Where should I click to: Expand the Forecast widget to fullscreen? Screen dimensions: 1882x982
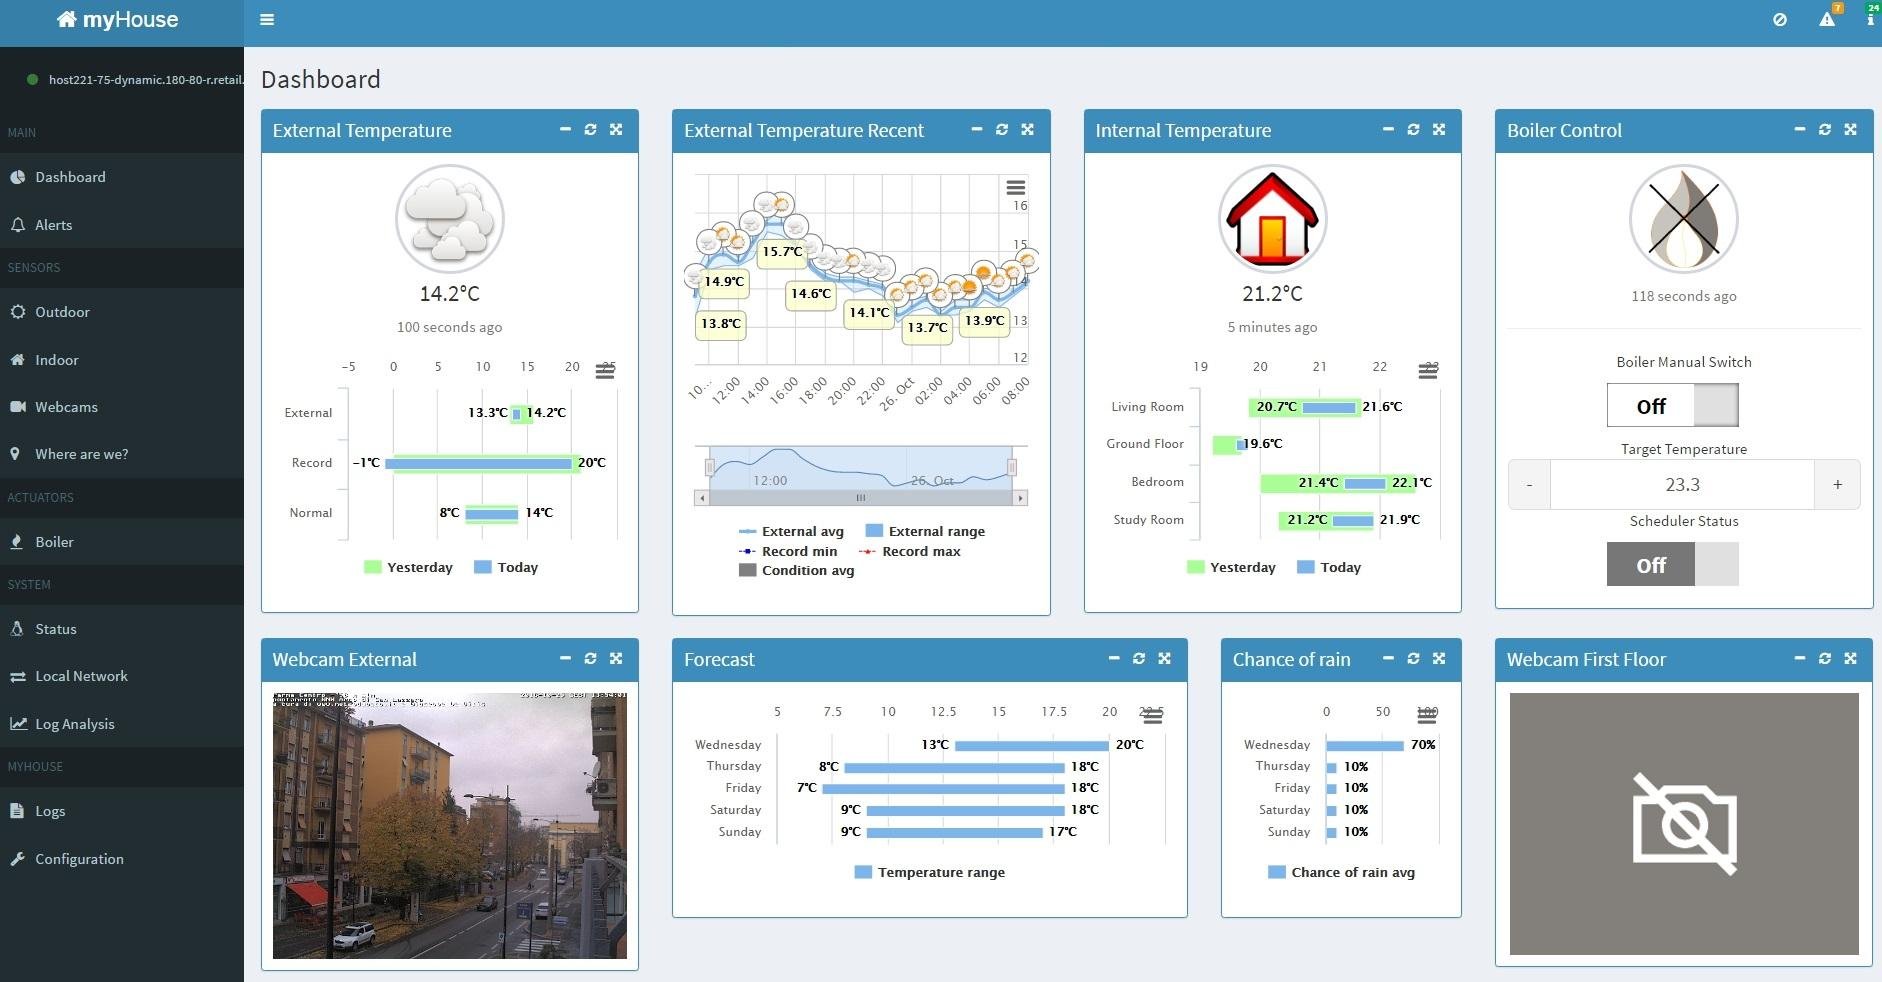tap(1164, 659)
